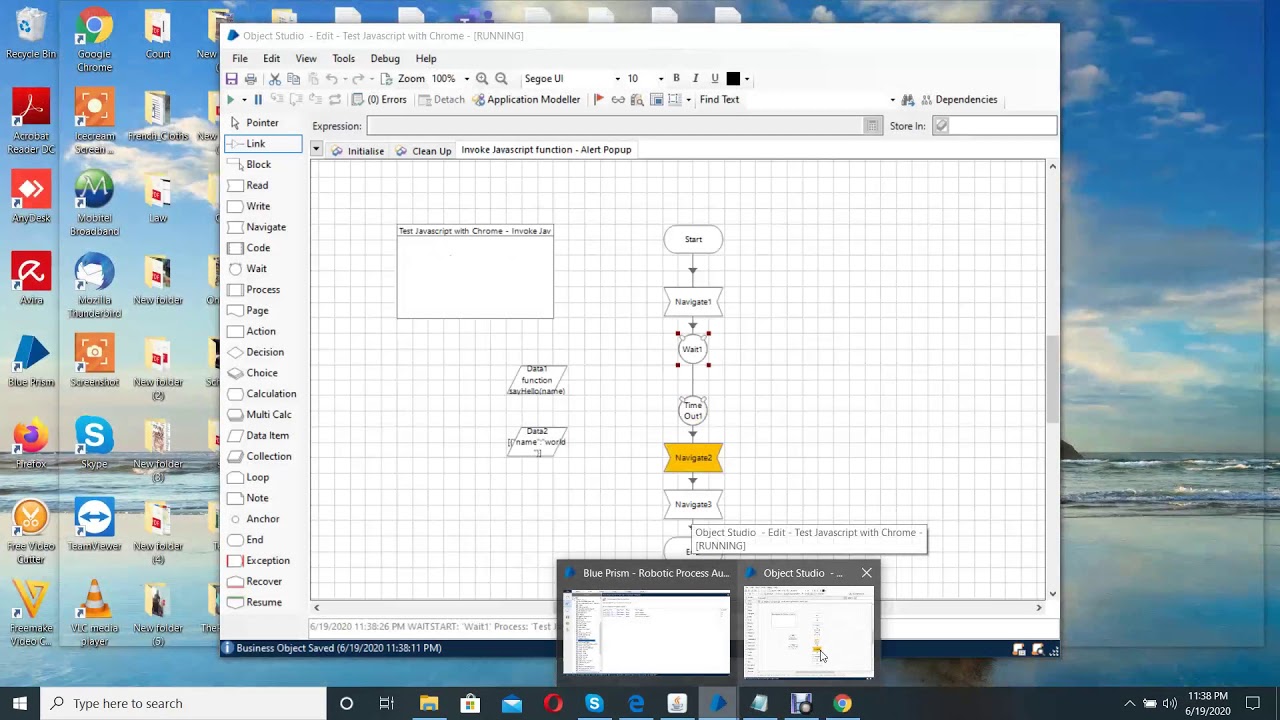Open the font size dropdown
Image resolution: width=1280 pixels, height=720 pixels.
(660, 79)
